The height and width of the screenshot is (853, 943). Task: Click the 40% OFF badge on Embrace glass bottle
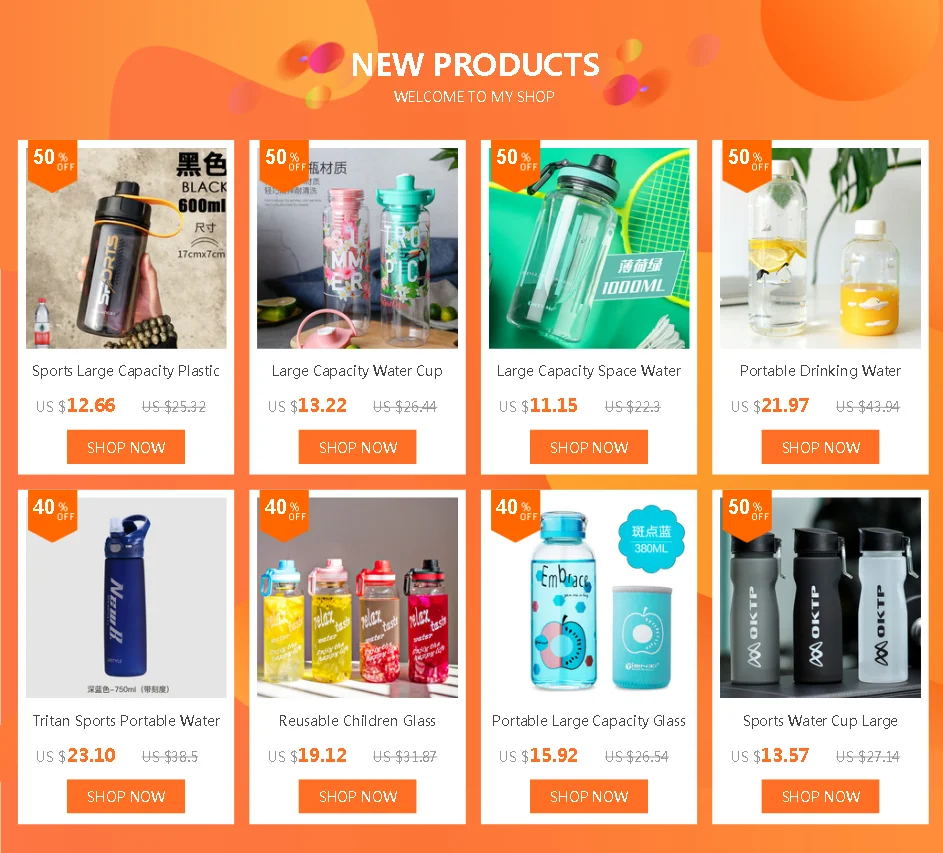pyautogui.click(x=515, y=516)
